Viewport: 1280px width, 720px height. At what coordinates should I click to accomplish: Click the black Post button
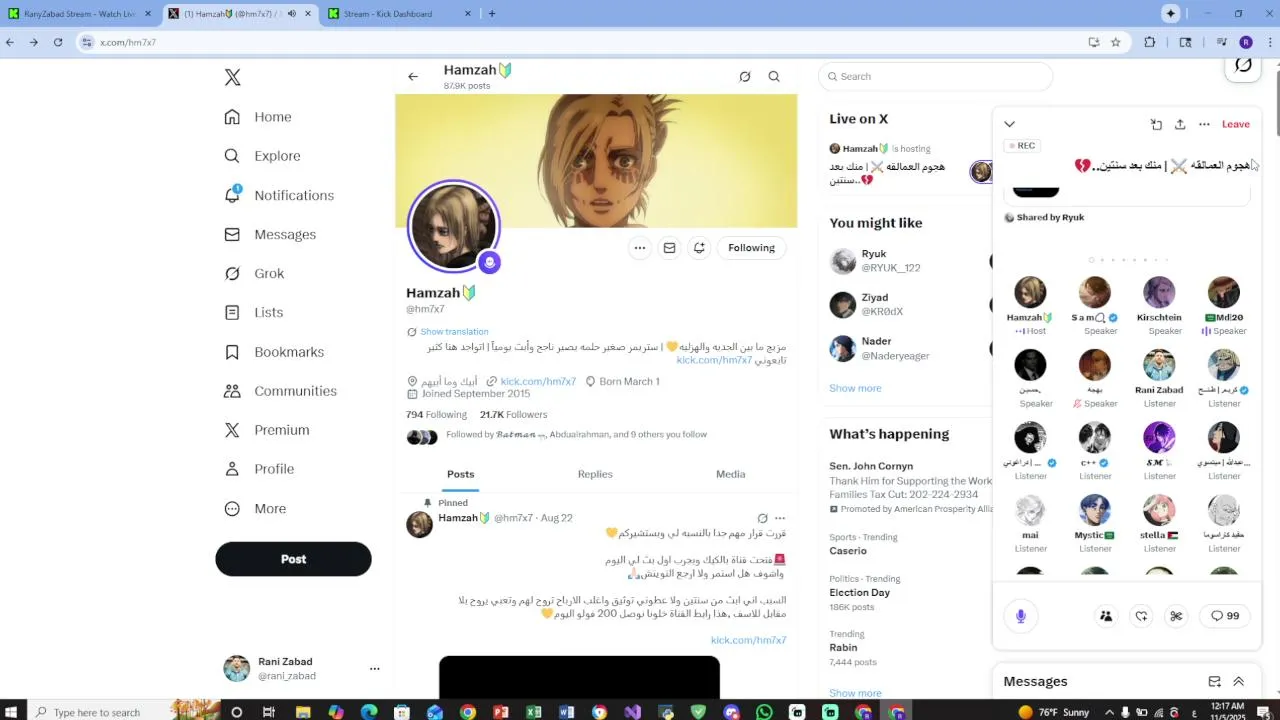[x=293, y=559]
